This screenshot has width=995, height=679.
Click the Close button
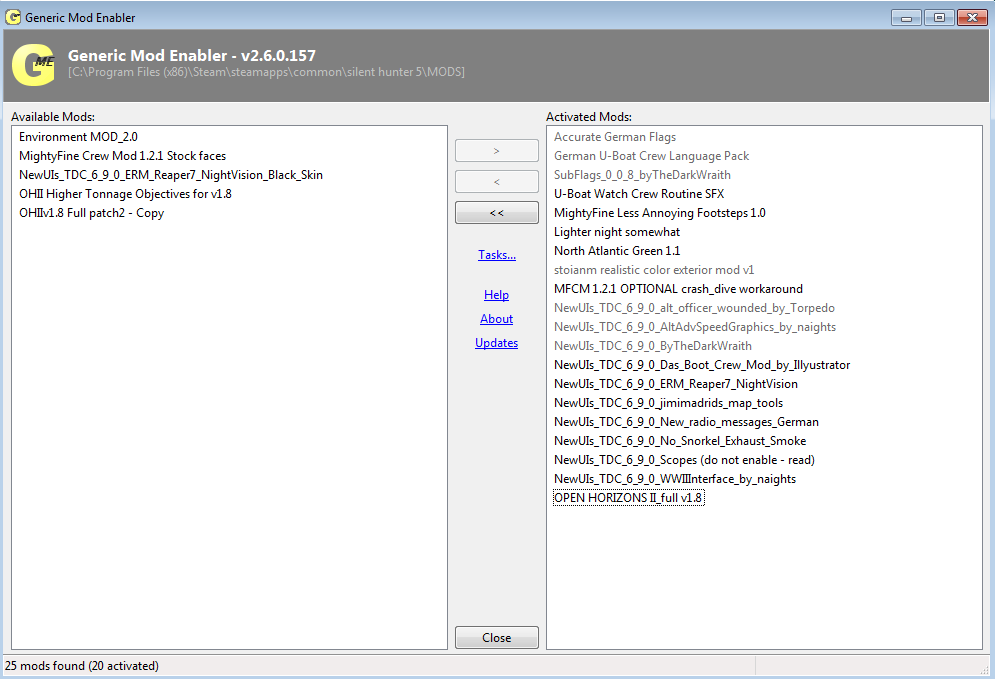[x=497, y=638]
